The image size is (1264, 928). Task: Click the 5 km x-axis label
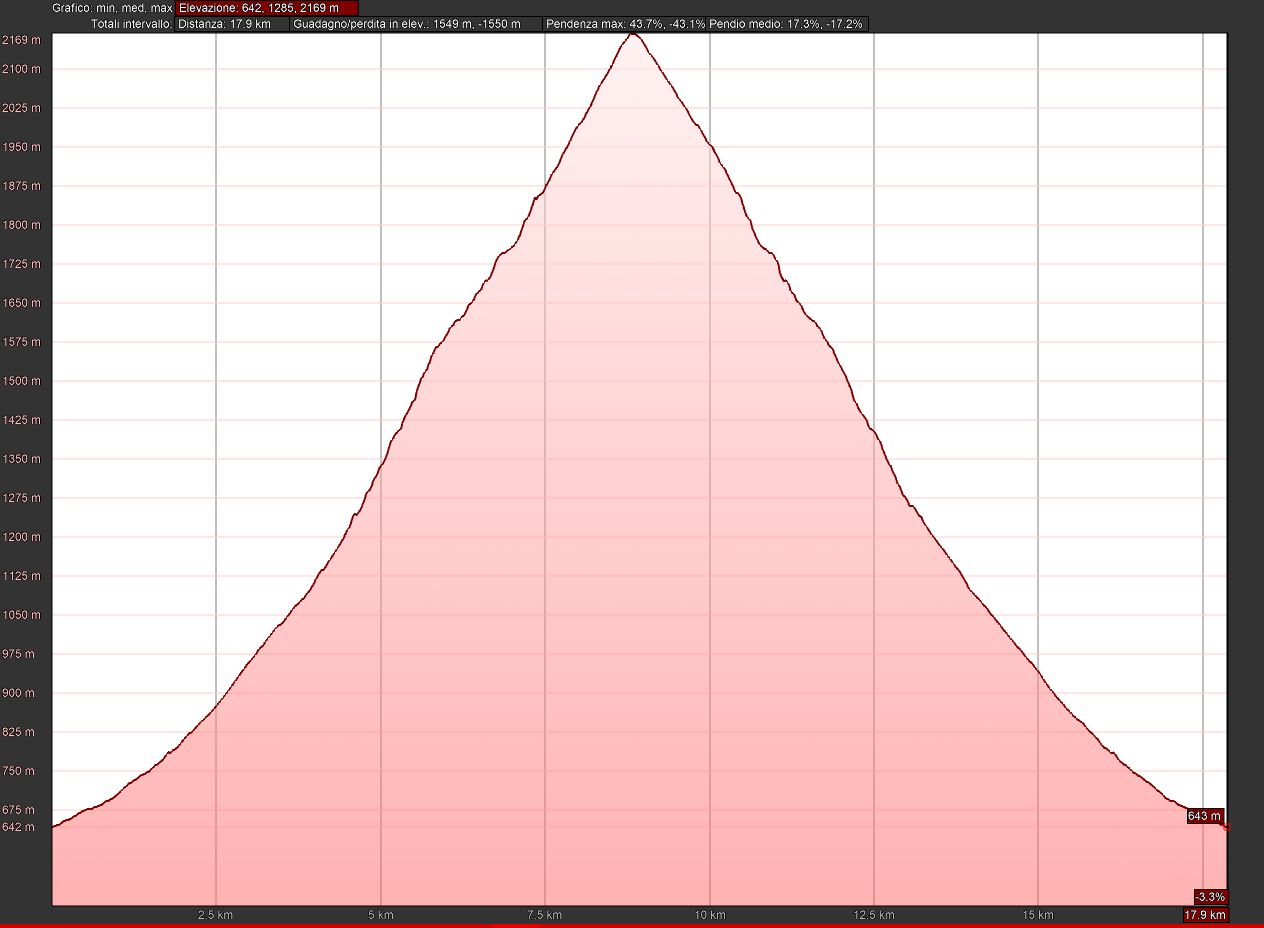coord(381,915)
